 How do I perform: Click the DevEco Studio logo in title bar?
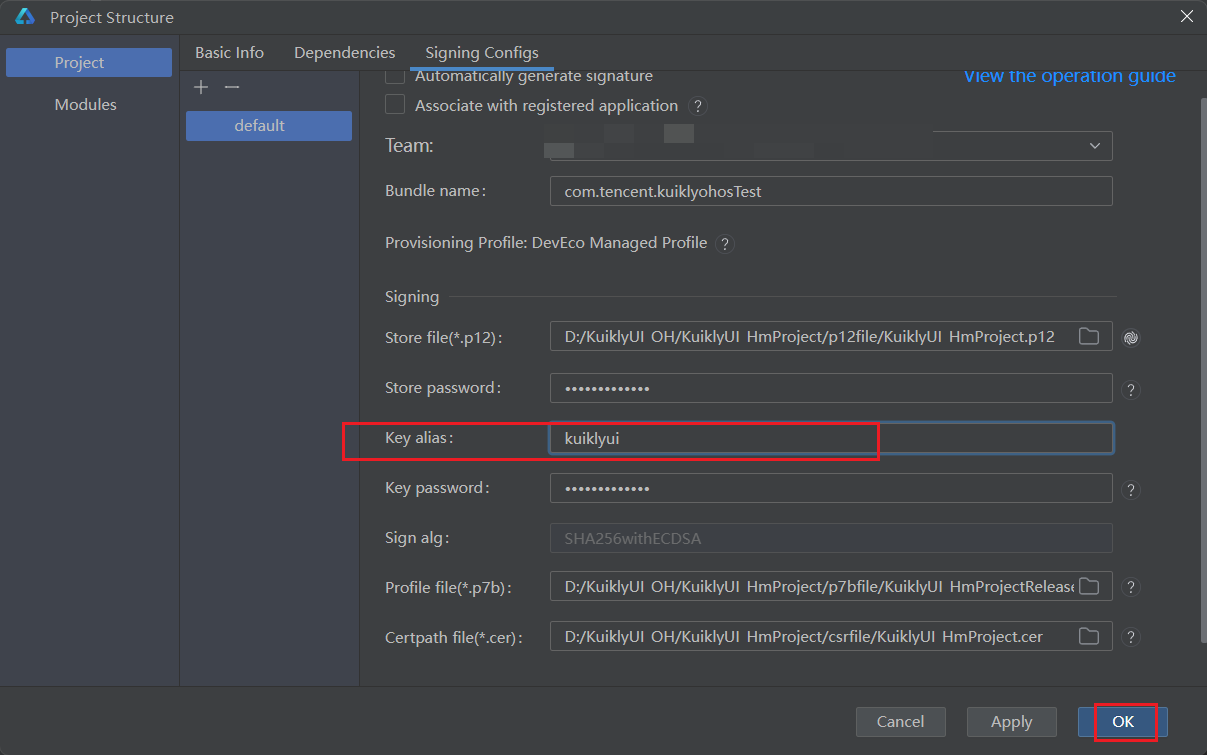click(x=25, y=17)
